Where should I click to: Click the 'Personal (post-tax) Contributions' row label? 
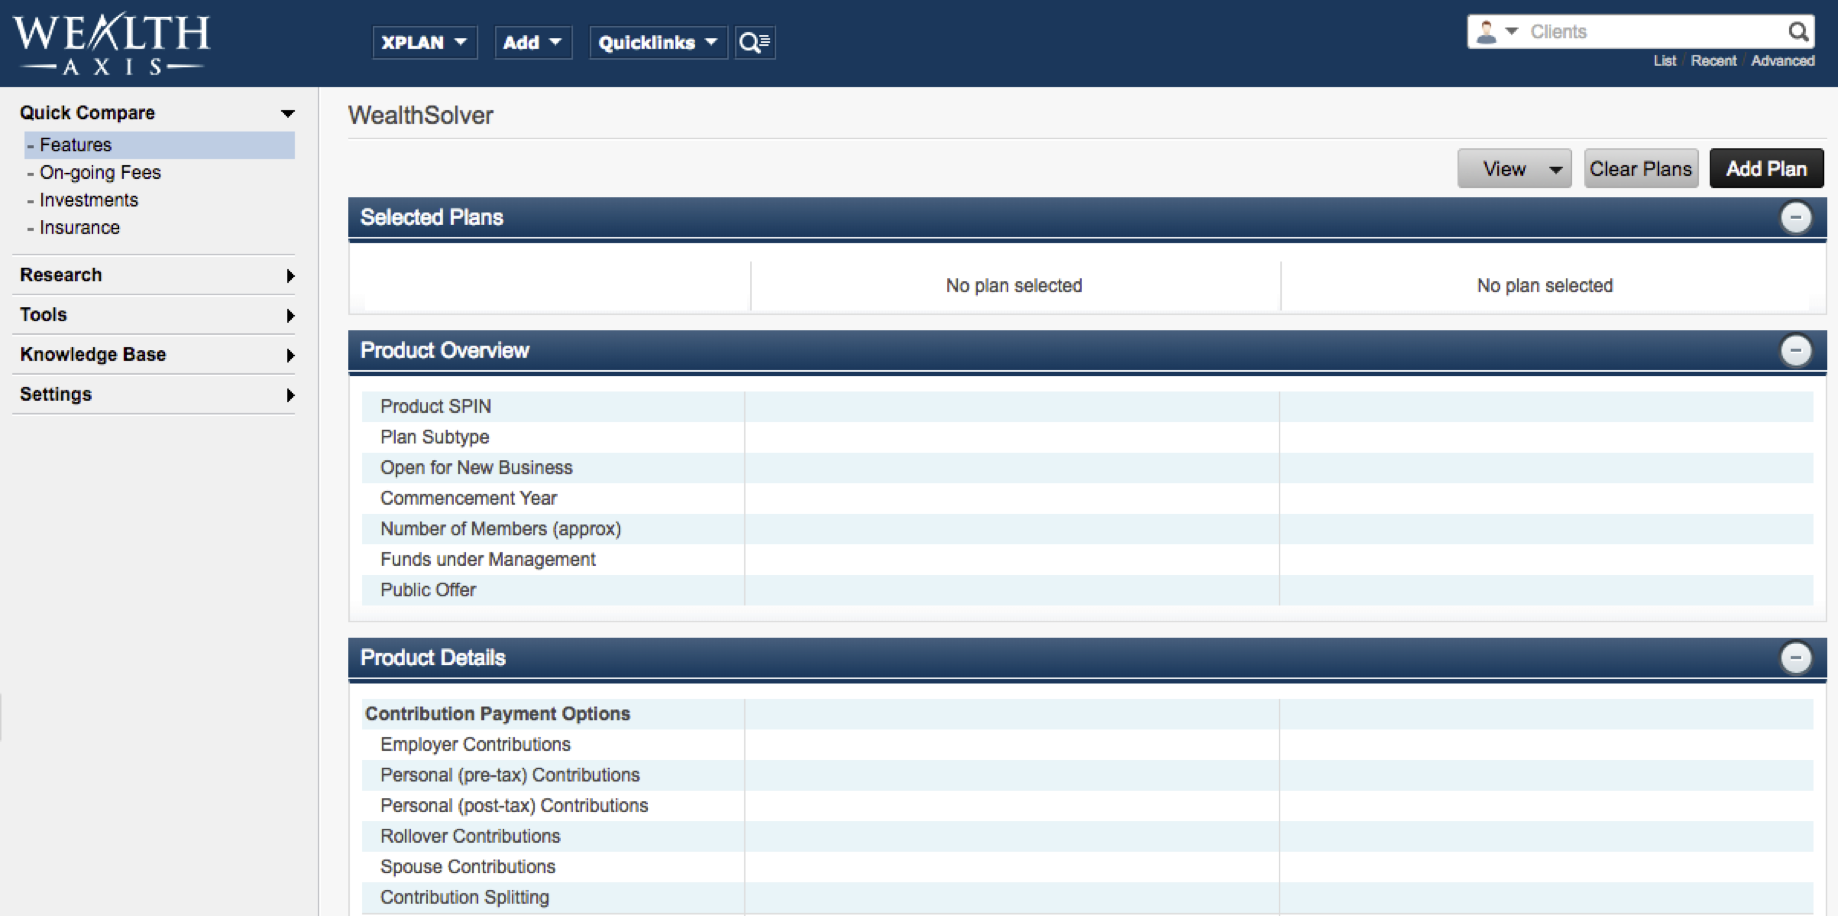(x=514, y=806)
